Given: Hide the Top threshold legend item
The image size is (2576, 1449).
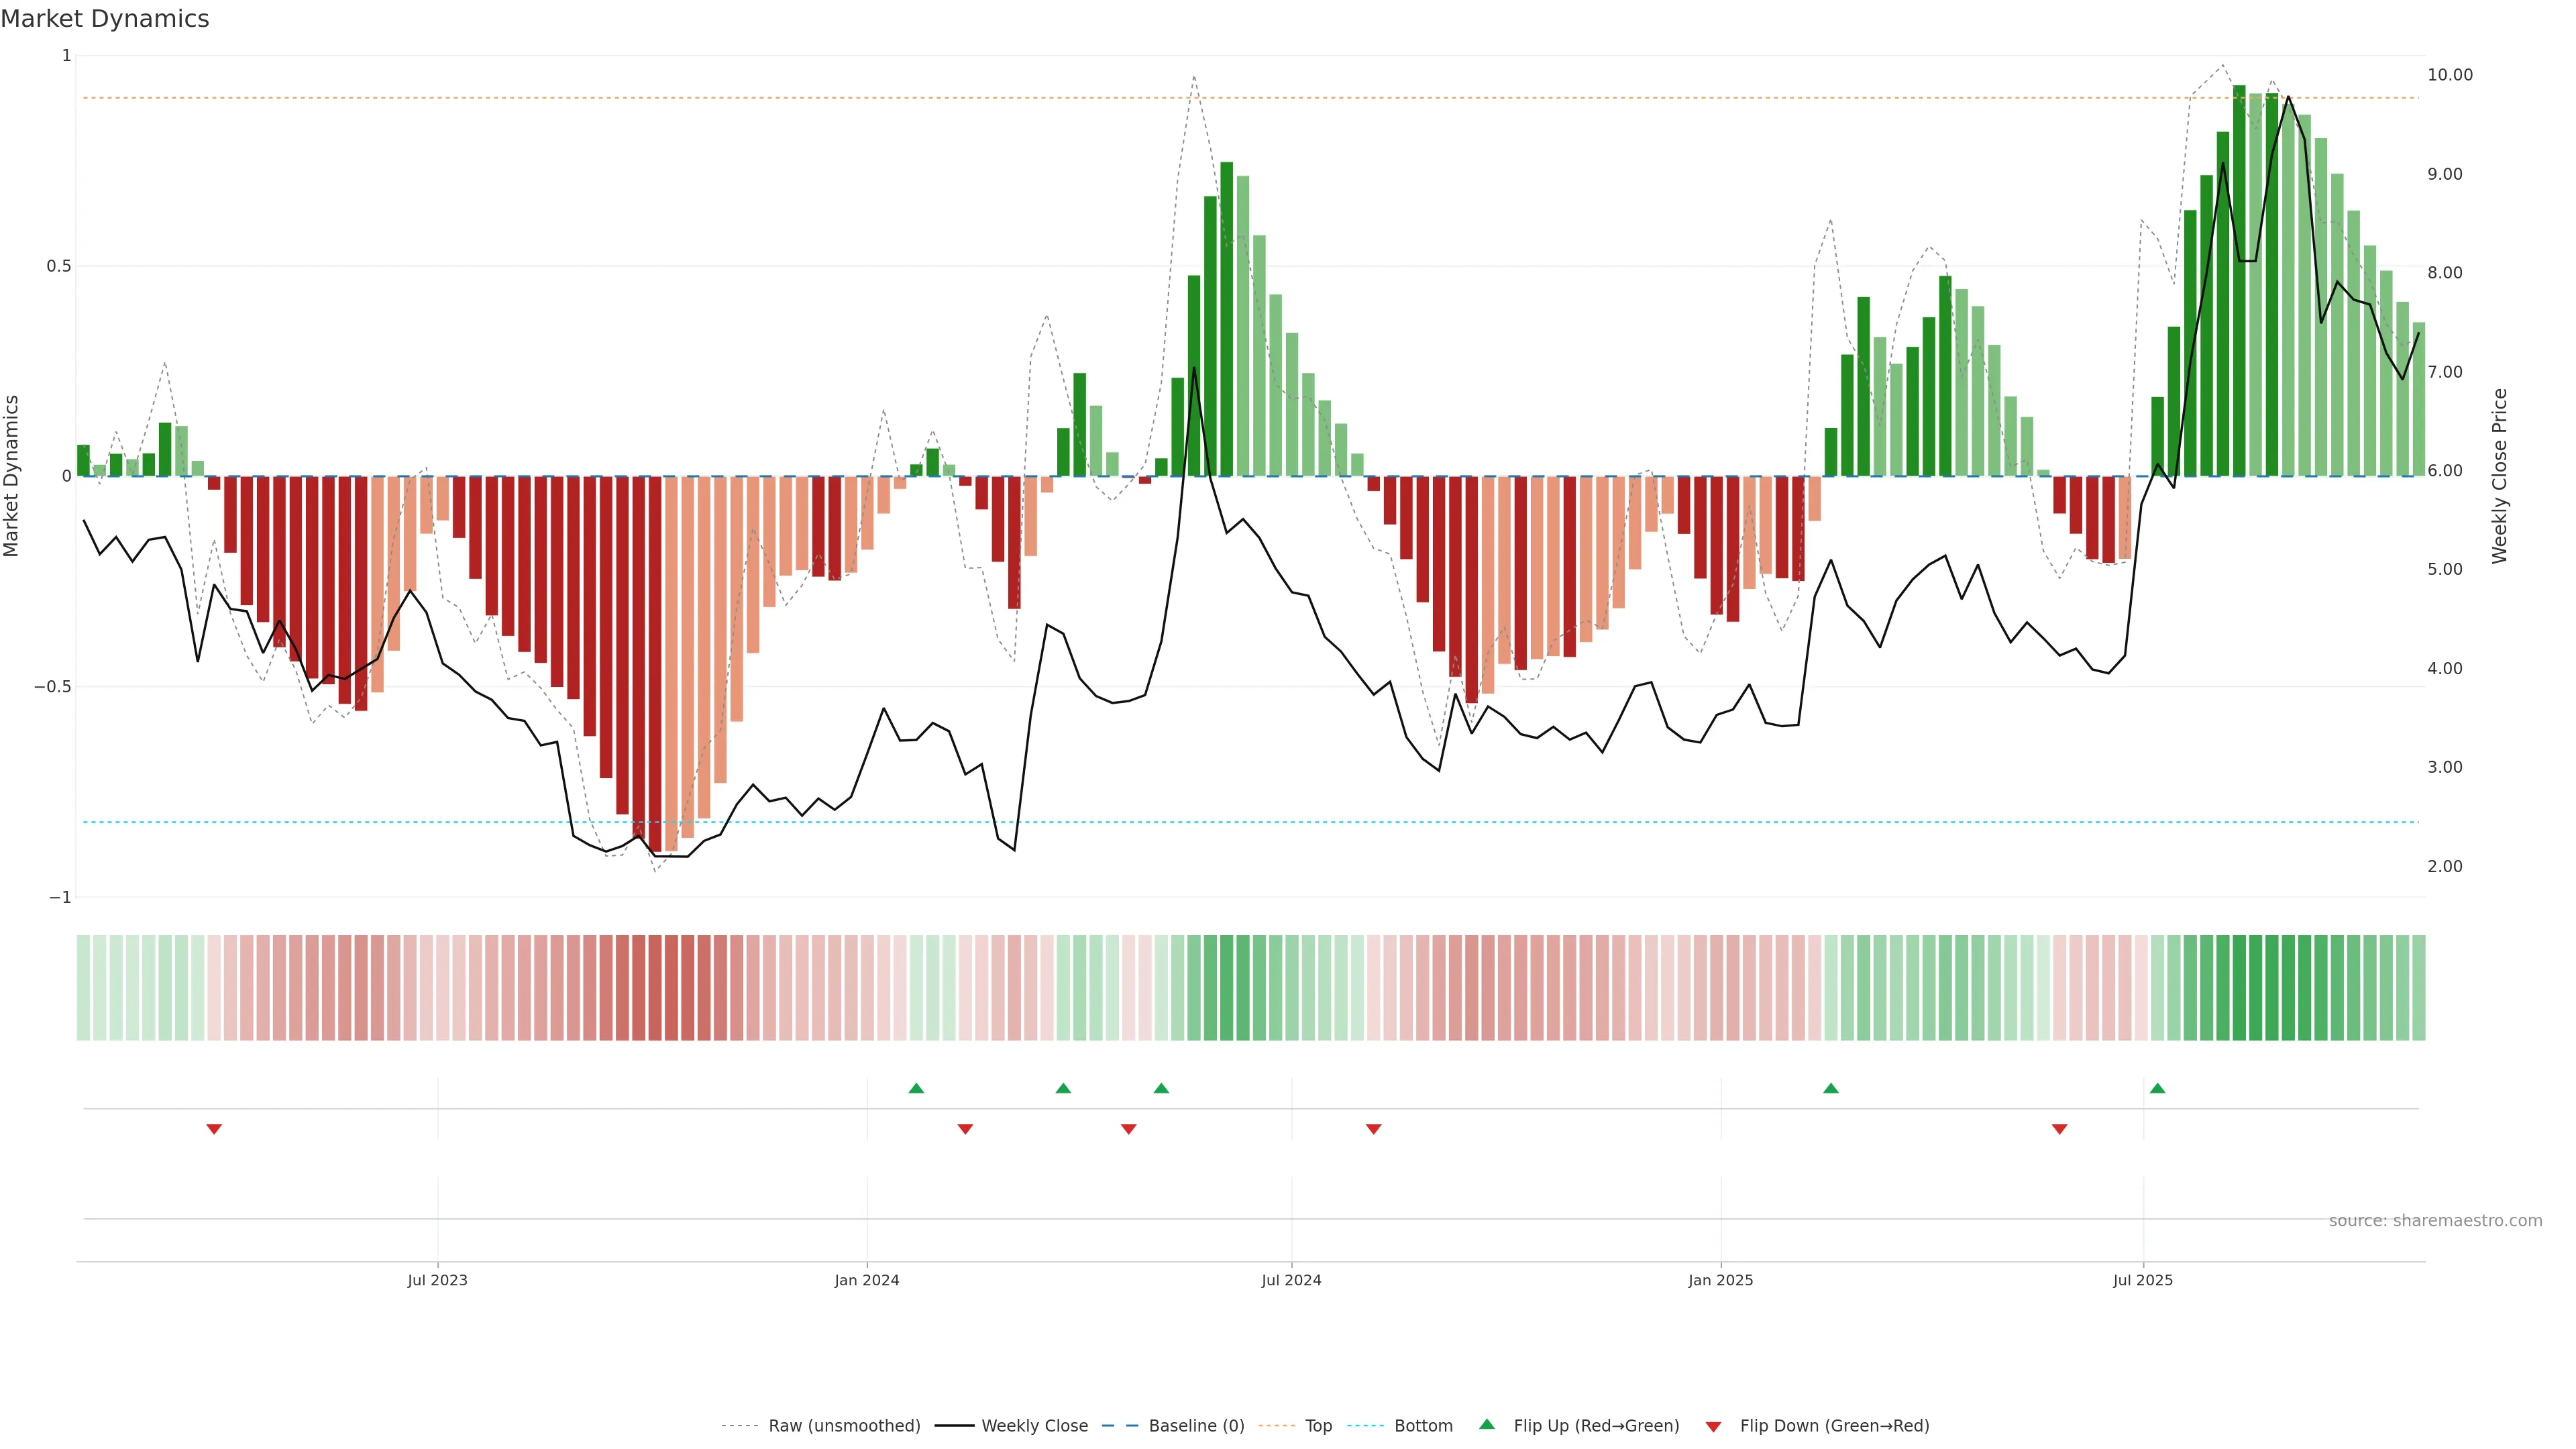Looking at the screenshot, I should click(1318, 1426).
